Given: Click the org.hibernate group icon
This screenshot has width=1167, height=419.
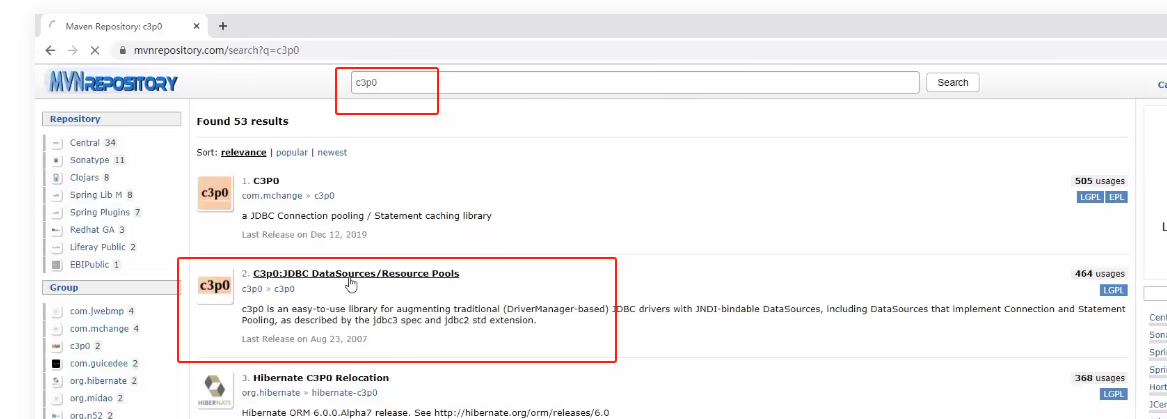Looking at the screenshot, I should tap(57, 381).
